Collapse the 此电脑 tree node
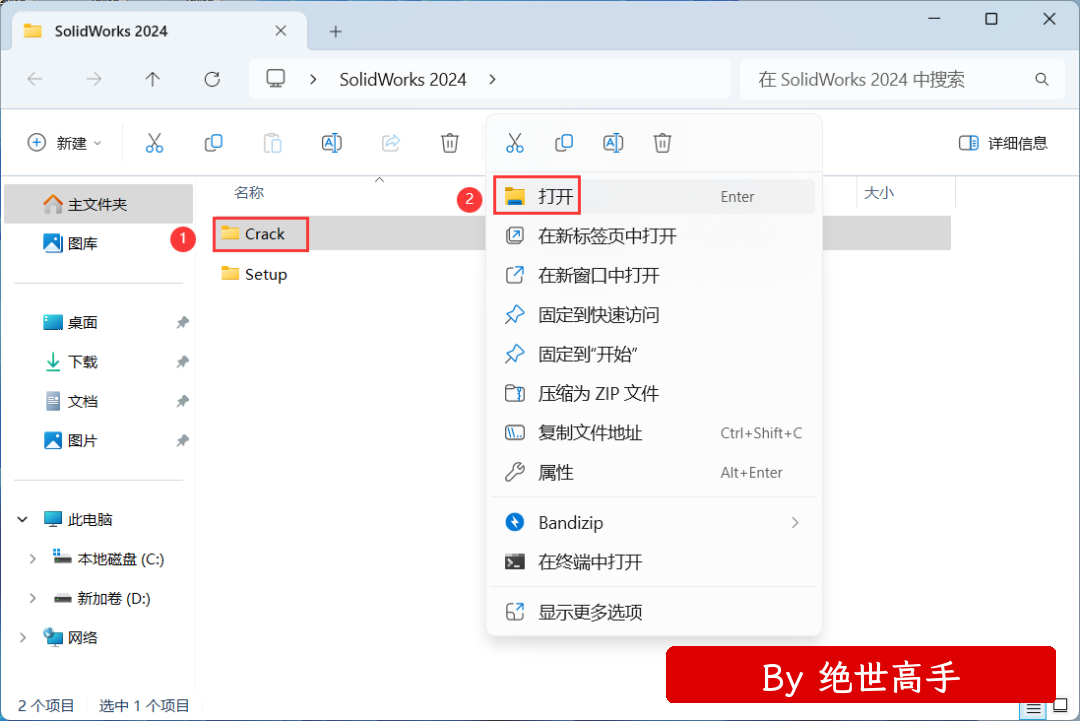 [x=23, y=520]
